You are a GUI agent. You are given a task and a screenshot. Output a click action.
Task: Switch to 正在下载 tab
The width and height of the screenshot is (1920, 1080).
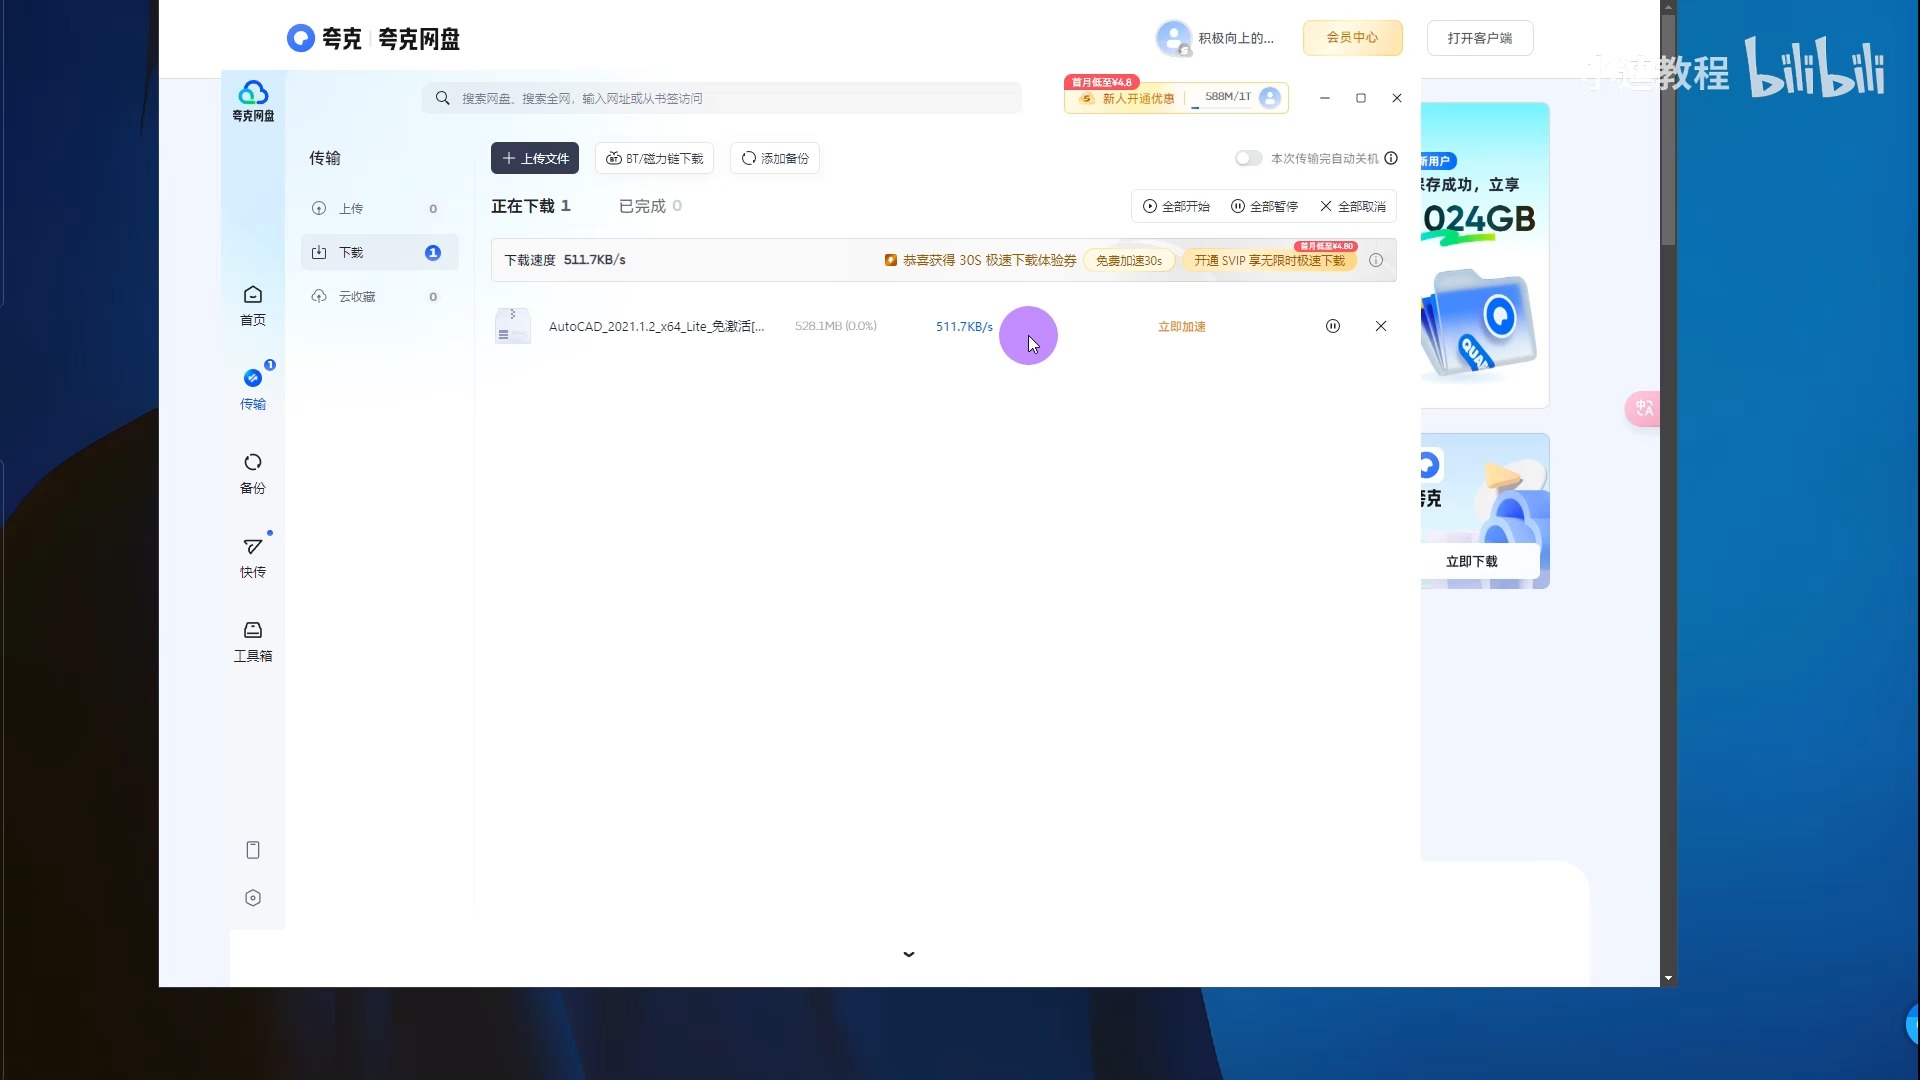[x=530, y=206]
